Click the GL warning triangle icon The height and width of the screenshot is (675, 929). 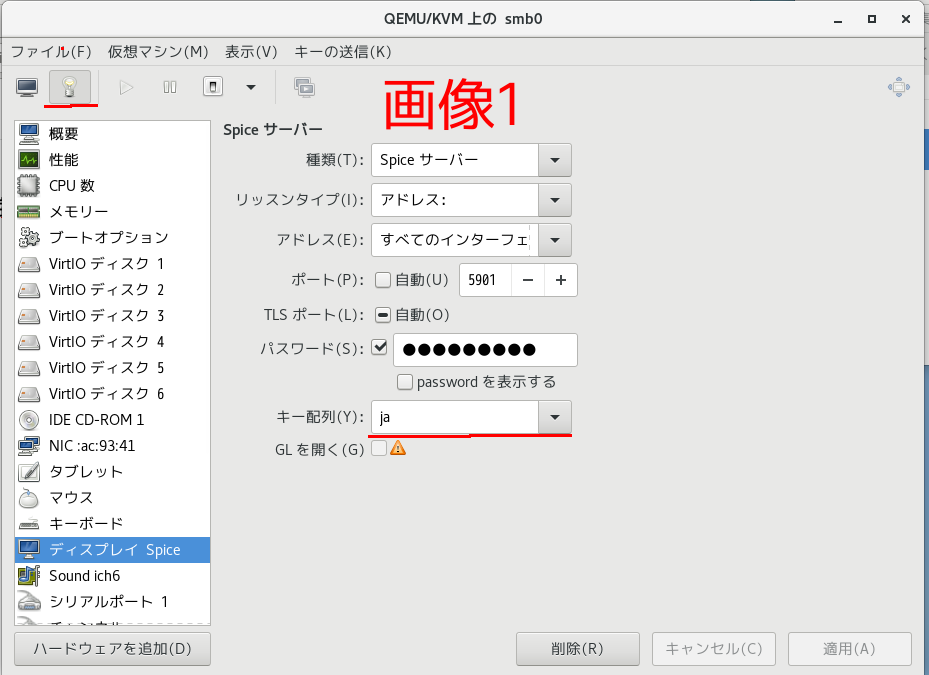398,448
